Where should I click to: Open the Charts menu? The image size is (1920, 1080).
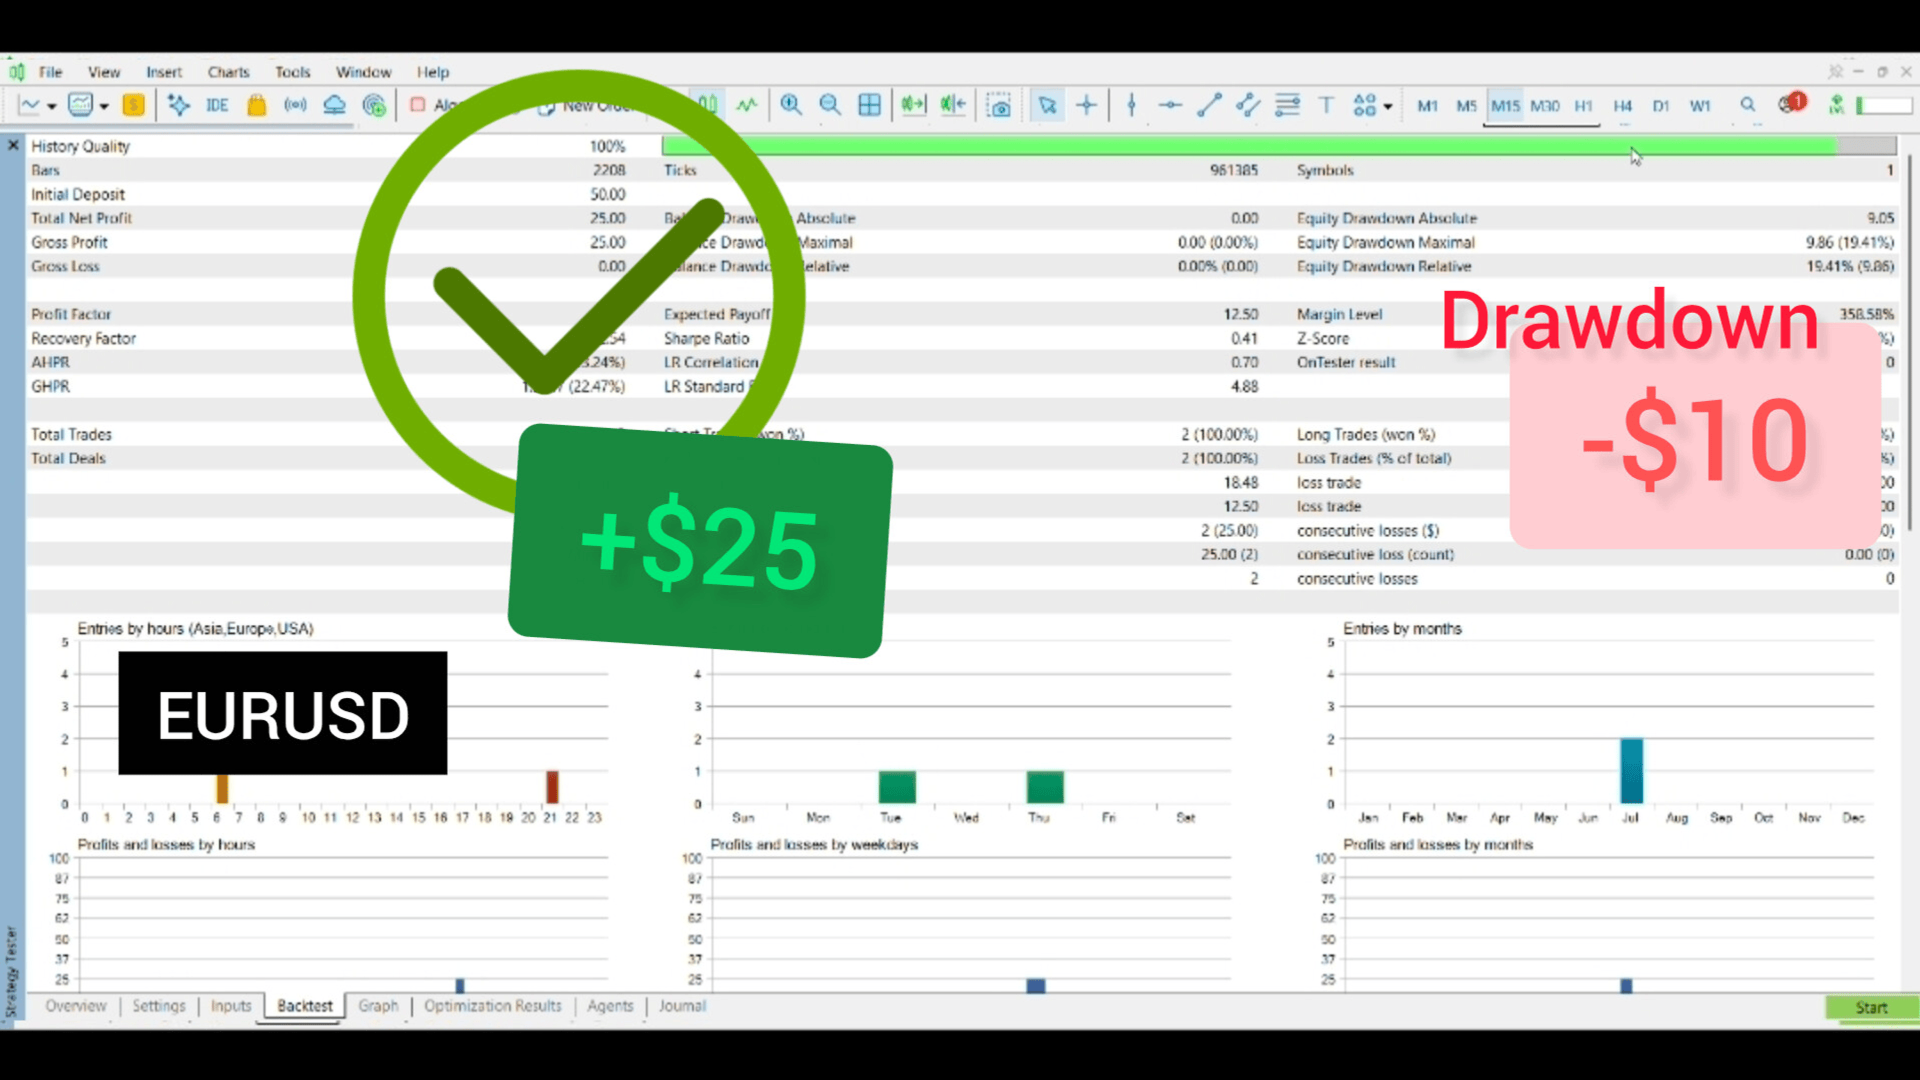point(229,72)
